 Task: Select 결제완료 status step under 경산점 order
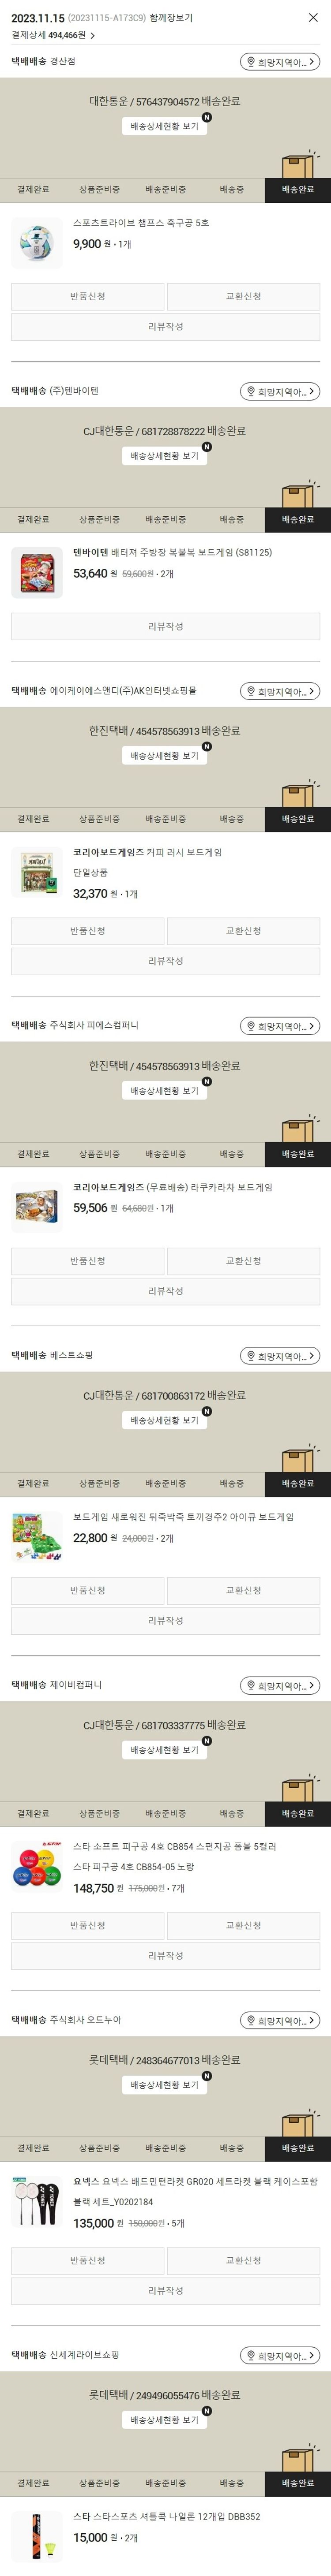point(33,189)
